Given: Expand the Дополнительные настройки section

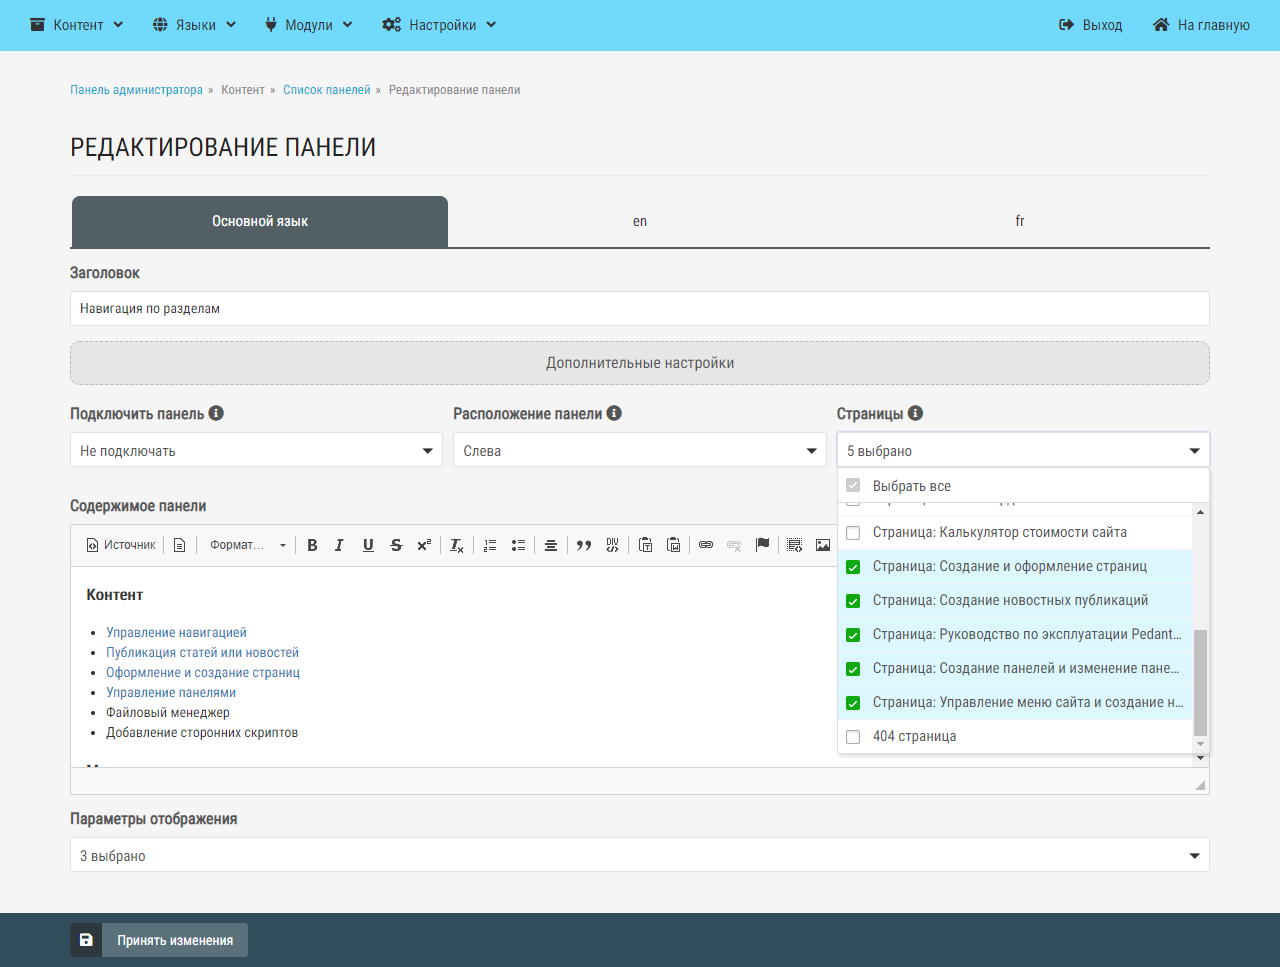Looking at the screenshot, I should [x=640, y=363].
